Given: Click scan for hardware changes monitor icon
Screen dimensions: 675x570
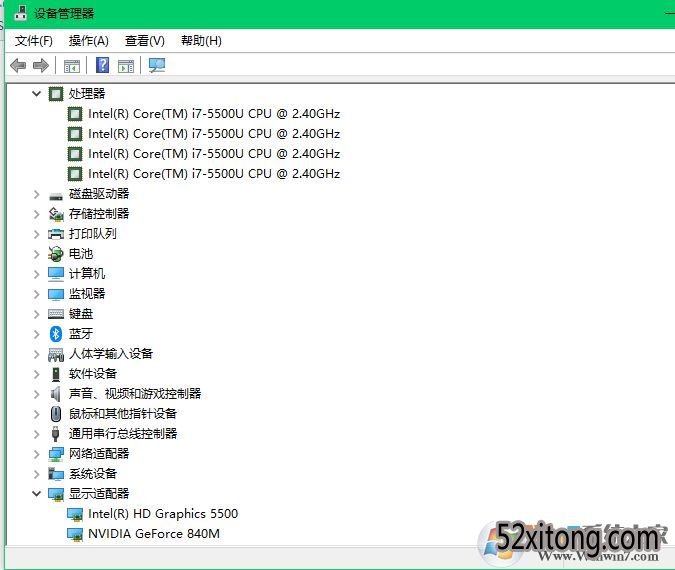Looking at the screenshot, I should (157, 65).
